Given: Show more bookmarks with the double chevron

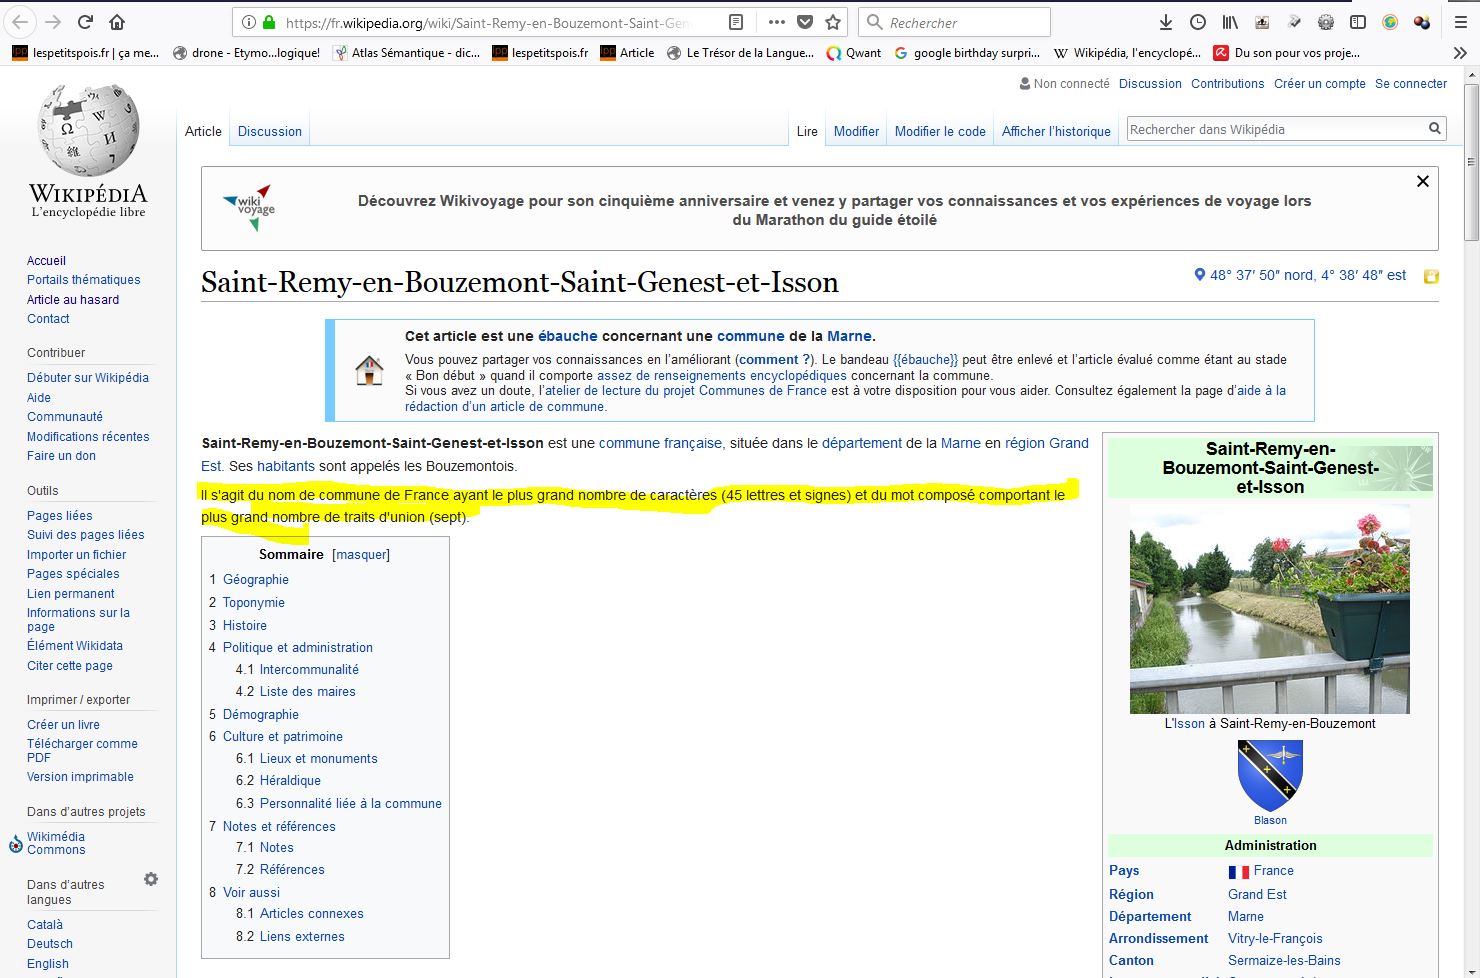Looking at the screenshot, I should (x=1460, y=53).
